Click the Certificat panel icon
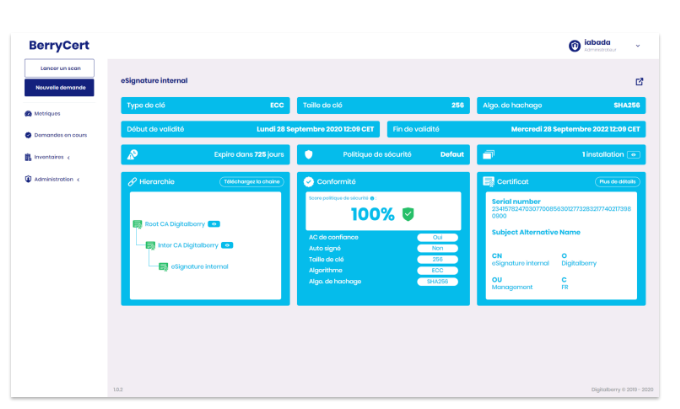The image size is (680, 409). tap(488, 182)
